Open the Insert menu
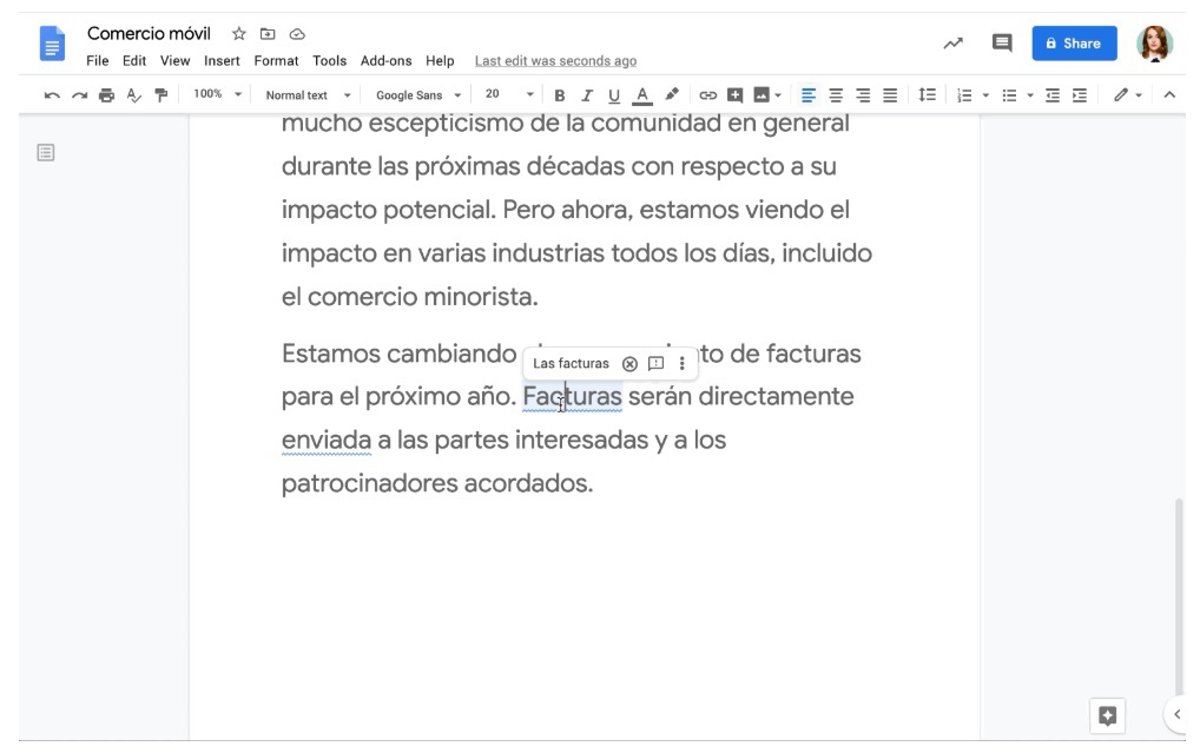The image size is (1200, 753). [x=222, y=61]
